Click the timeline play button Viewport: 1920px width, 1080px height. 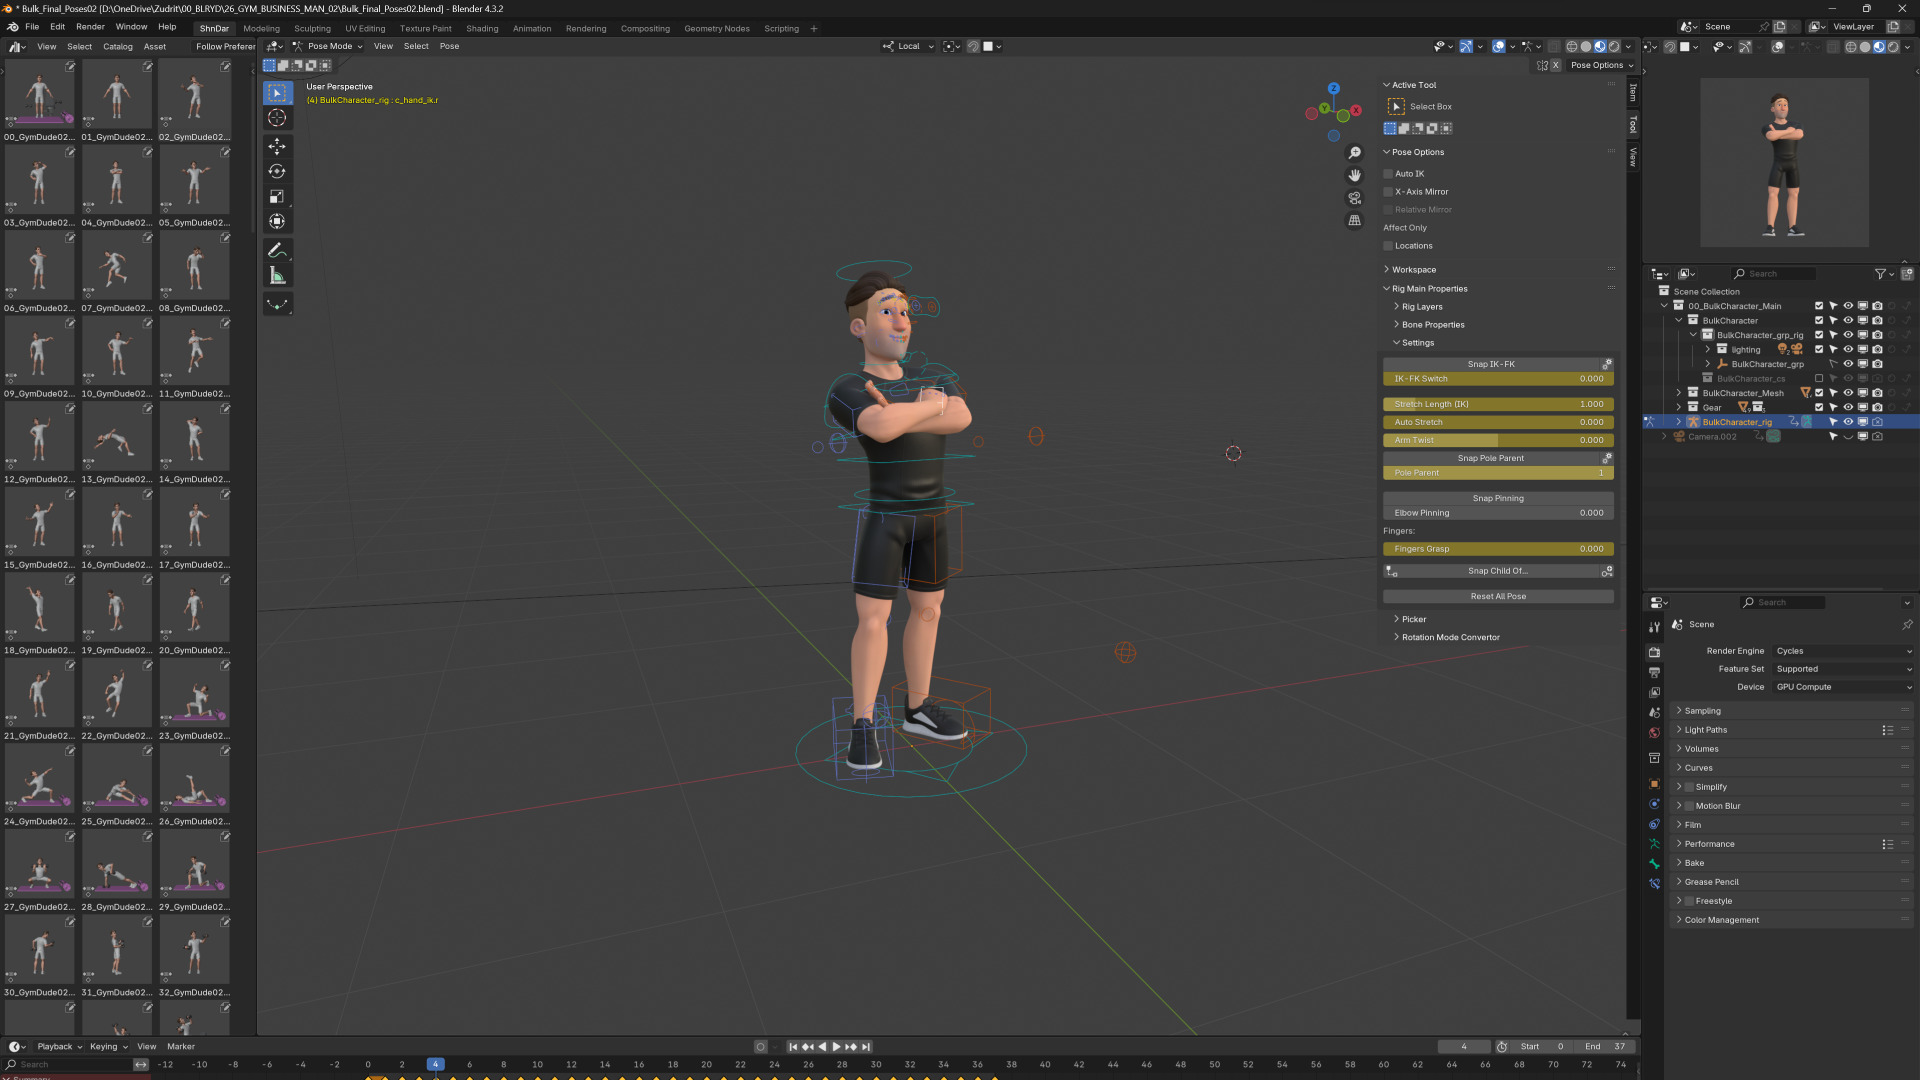836,1047
